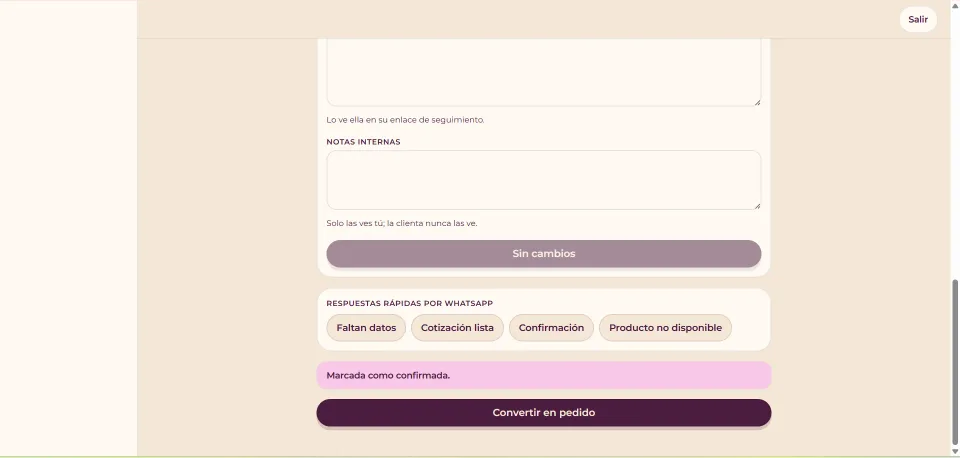Click the Notas internas label
Screen dimensions: 960x458
(363, 141)
